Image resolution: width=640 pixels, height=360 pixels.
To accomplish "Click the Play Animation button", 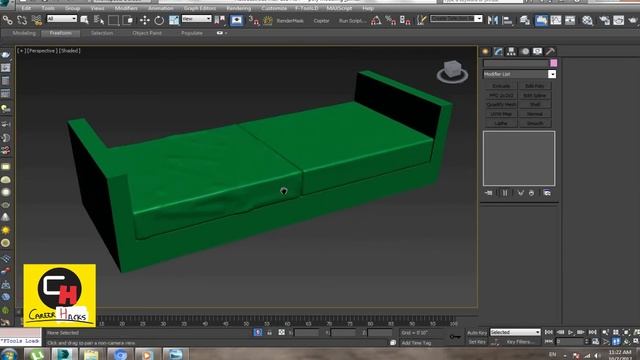I will 570,332.
